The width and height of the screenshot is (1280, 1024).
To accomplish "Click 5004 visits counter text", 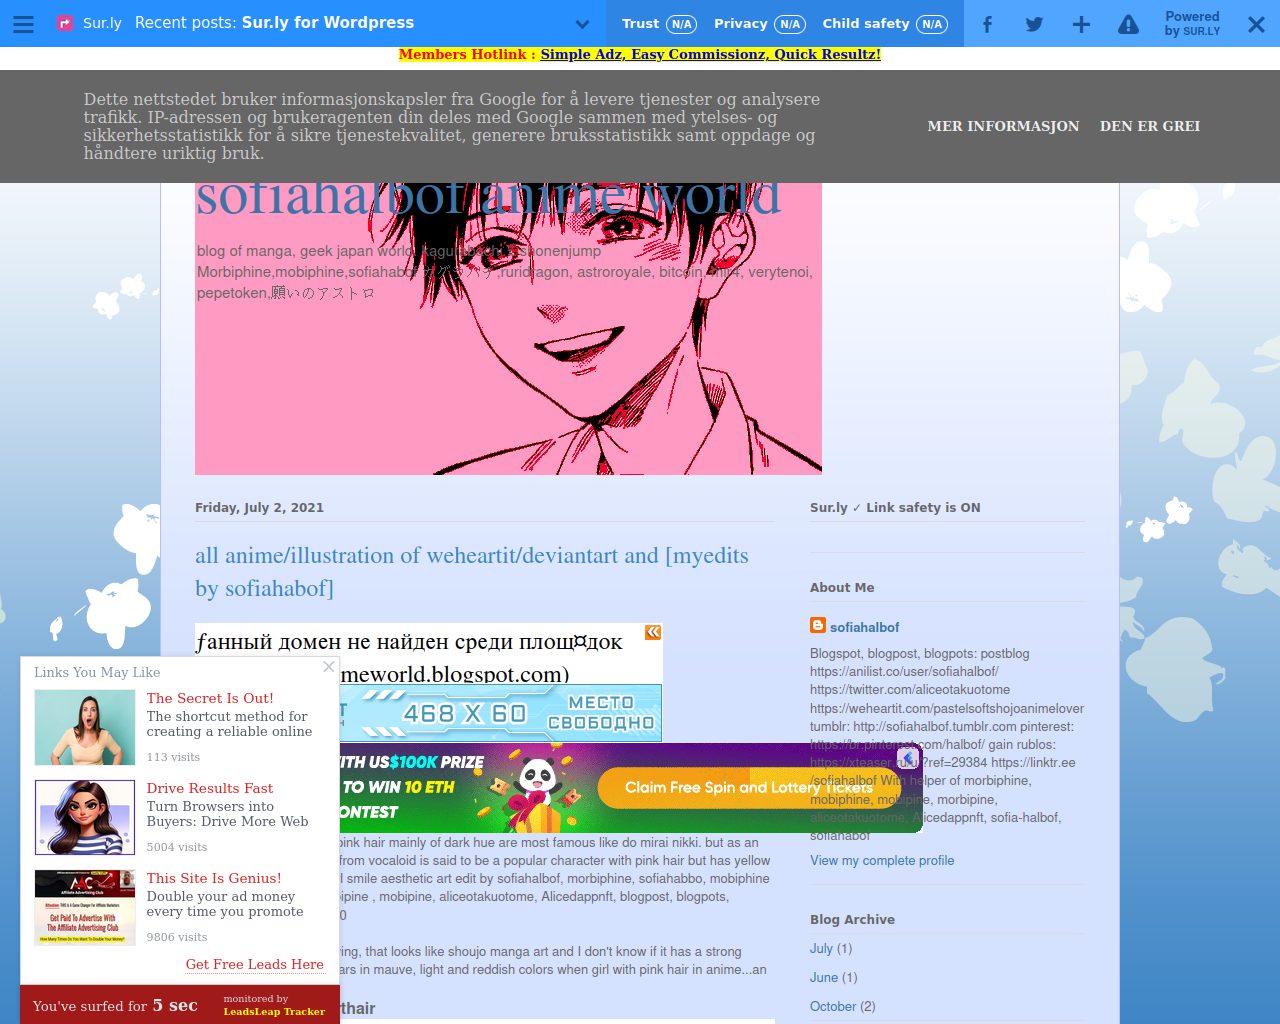I will pyautogui.click(x=177, y=847).
